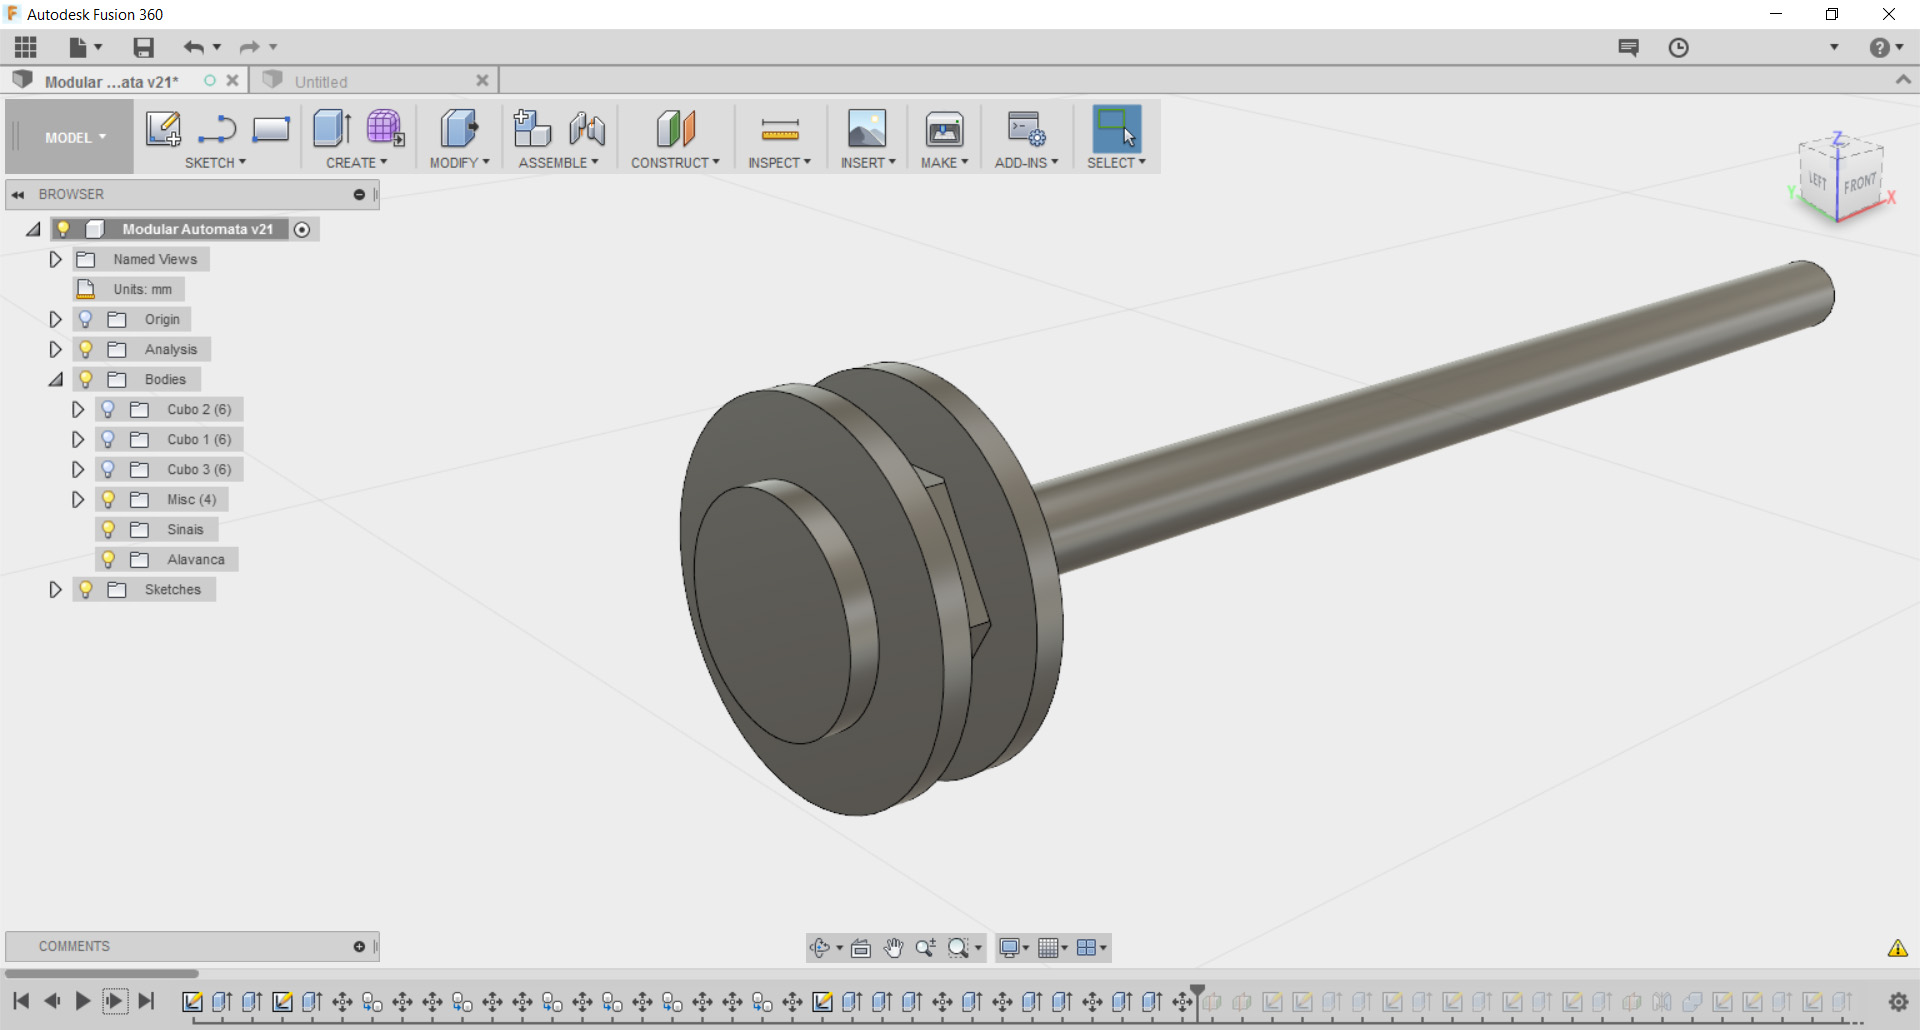1920x1030 pixels.
Task: Select the Modular ...ata v21 tab
Action: coord(125,81)
